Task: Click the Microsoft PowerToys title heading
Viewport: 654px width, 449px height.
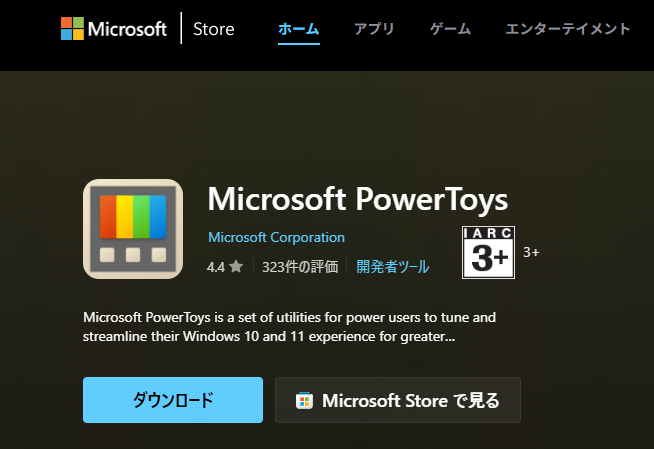Action: pyautogui.click(x=358, y=199)
